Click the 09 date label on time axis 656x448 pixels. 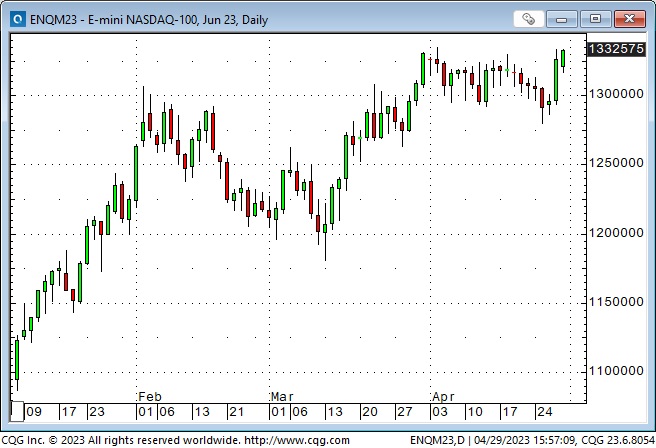click(x=34, y=412)
